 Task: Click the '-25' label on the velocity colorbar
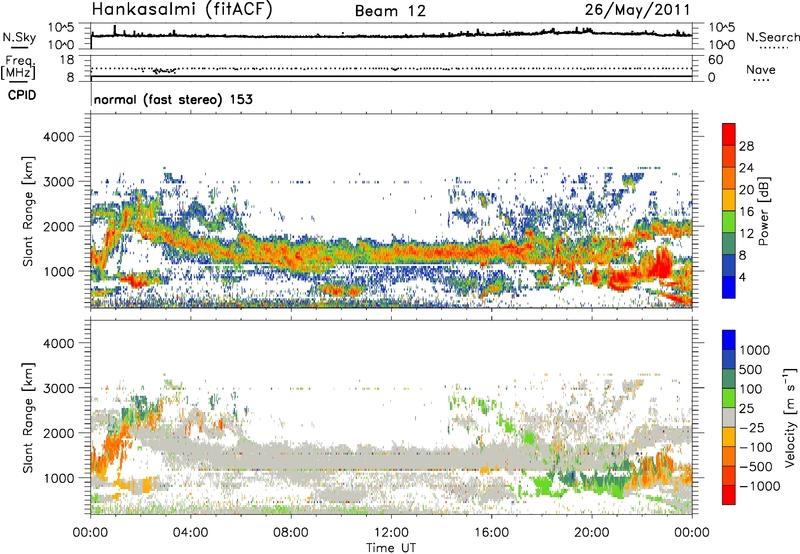[x=751, y=428]
